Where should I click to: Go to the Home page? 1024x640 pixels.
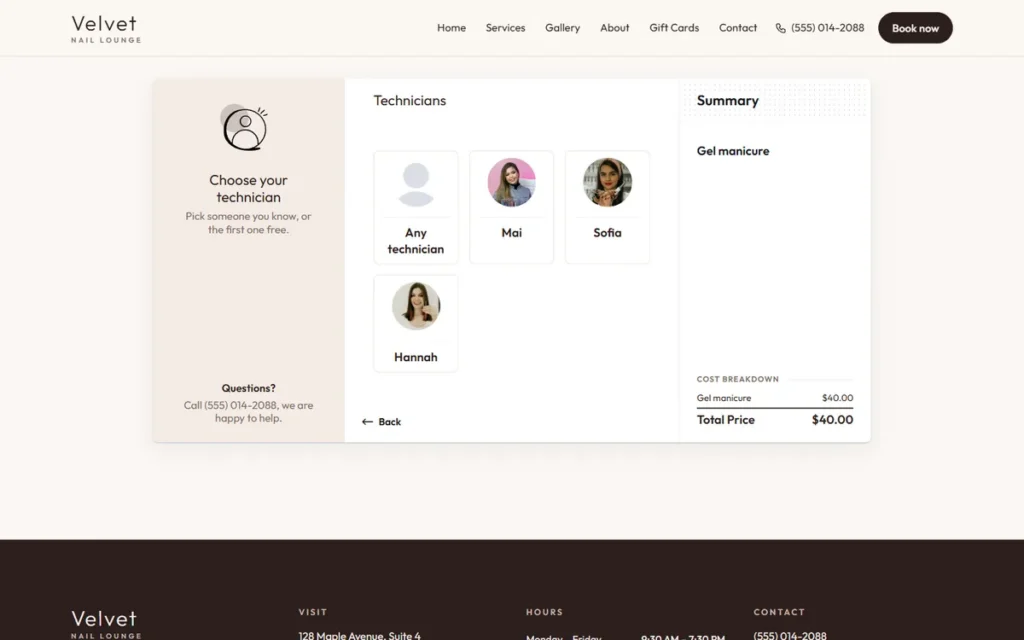click(451, 28)
